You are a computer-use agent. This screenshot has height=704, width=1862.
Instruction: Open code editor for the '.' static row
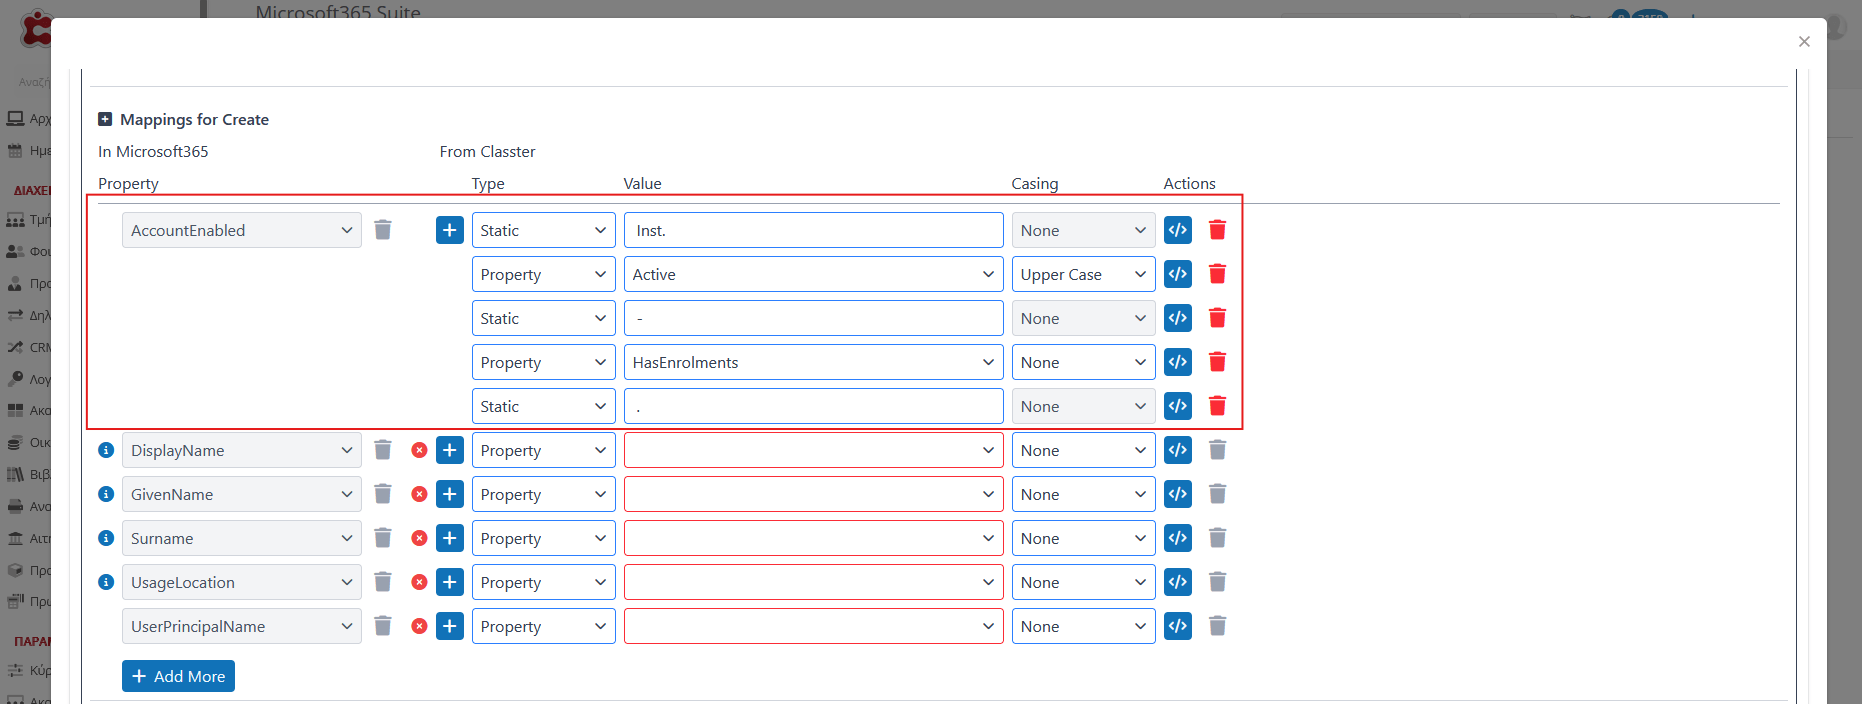pyautogui.click(x=1178, y=406)
